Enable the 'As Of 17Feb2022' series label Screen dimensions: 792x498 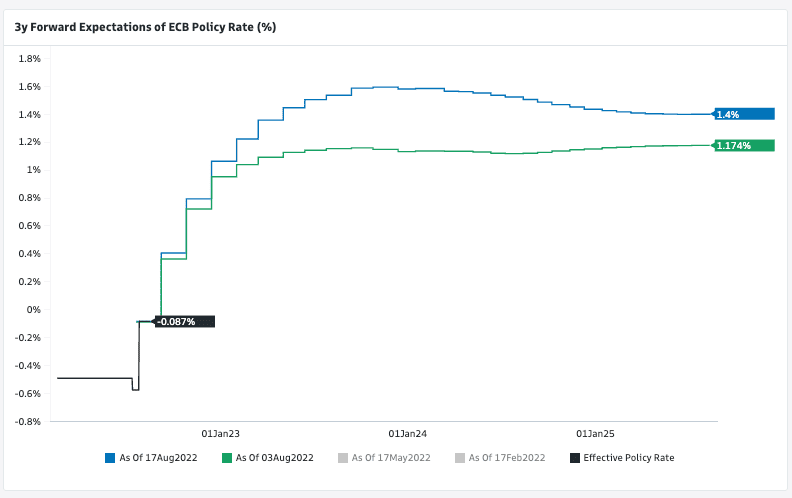507,458
